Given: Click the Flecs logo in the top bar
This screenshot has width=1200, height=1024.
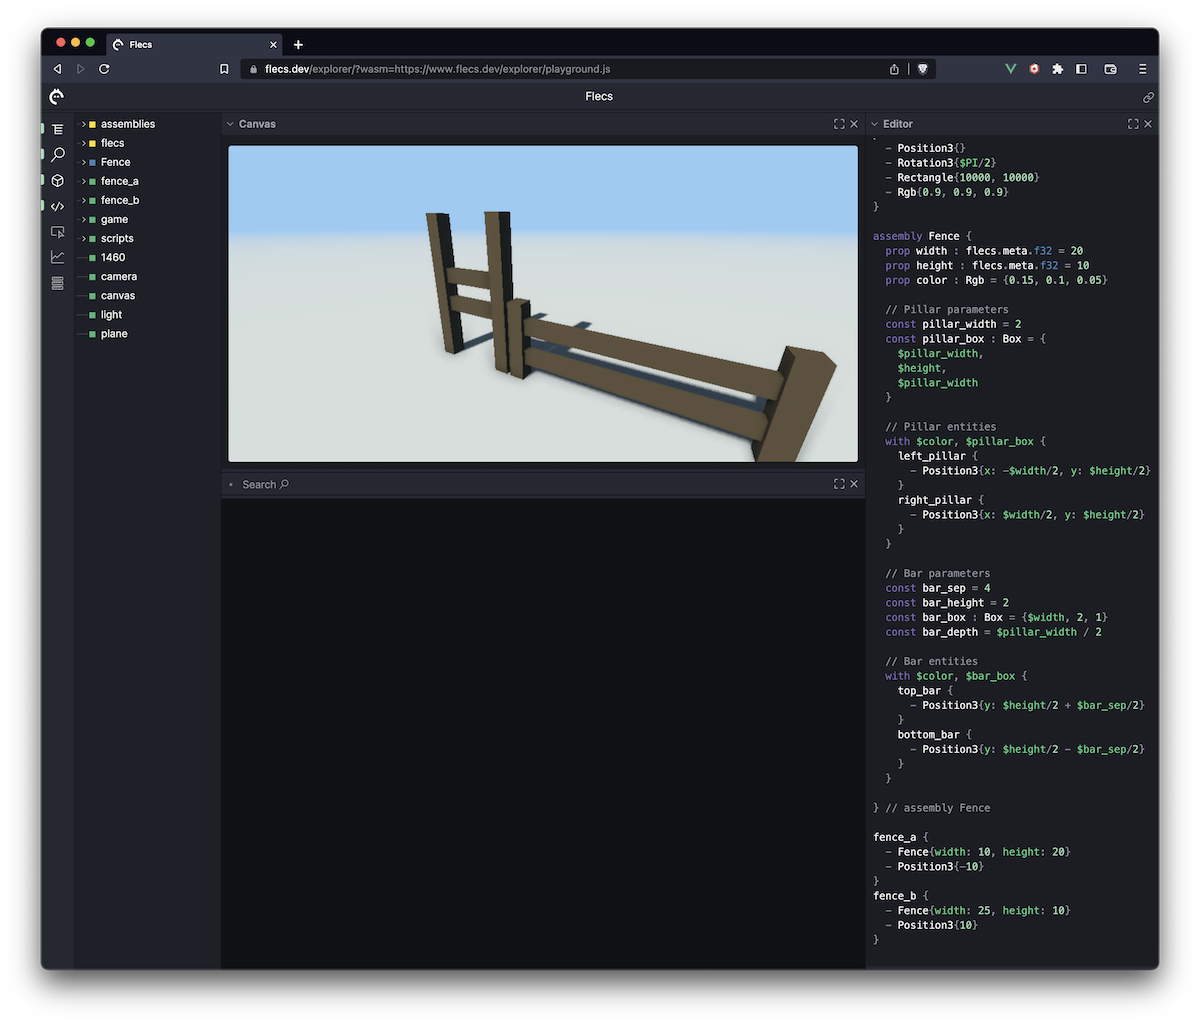Looking at the screenshot, I should pos(56,96).
